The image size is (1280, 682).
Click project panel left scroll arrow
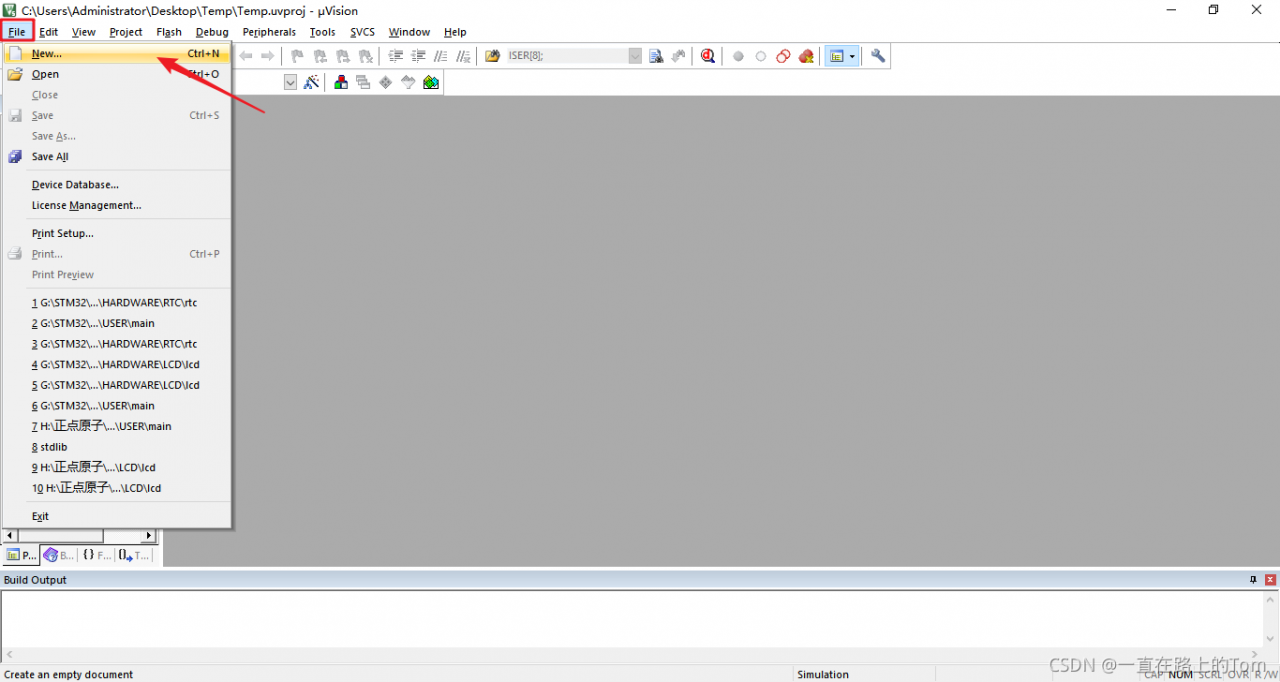pos(10,536)
